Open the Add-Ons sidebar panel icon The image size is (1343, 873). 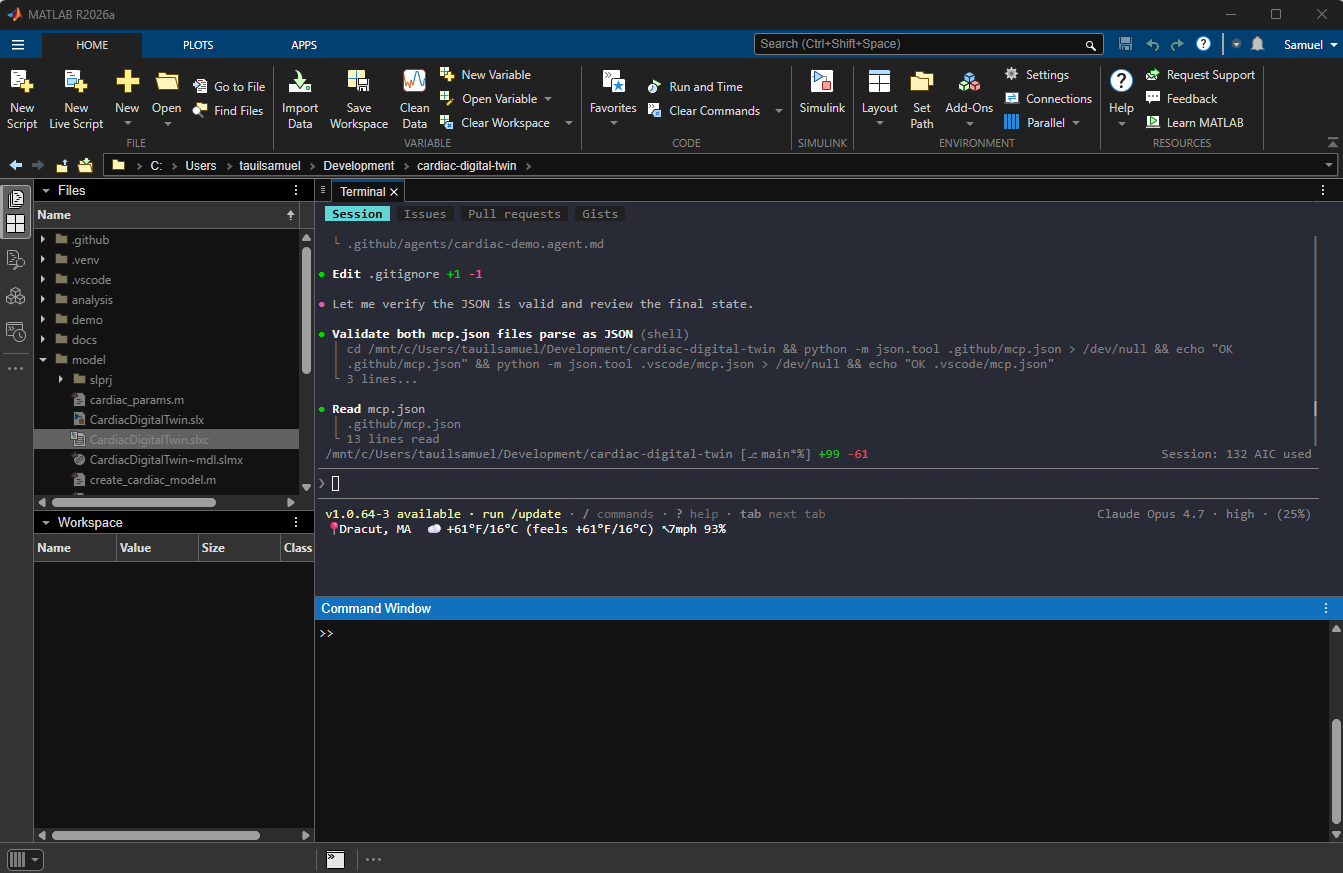point(15,296)
